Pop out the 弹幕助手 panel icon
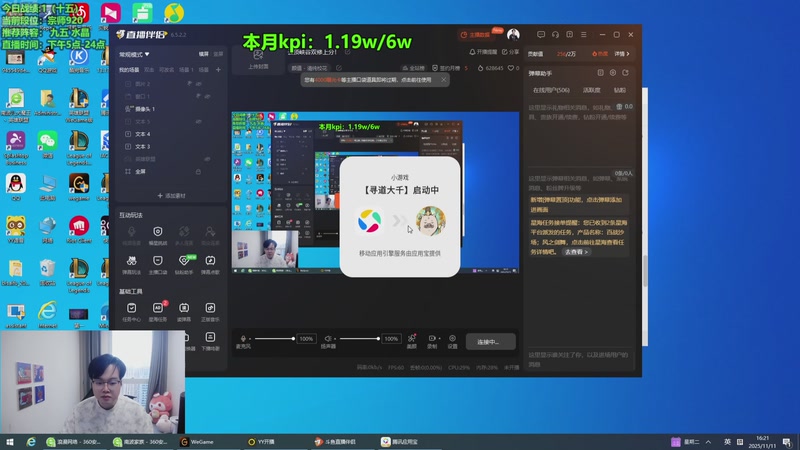 tap(626, 73)
